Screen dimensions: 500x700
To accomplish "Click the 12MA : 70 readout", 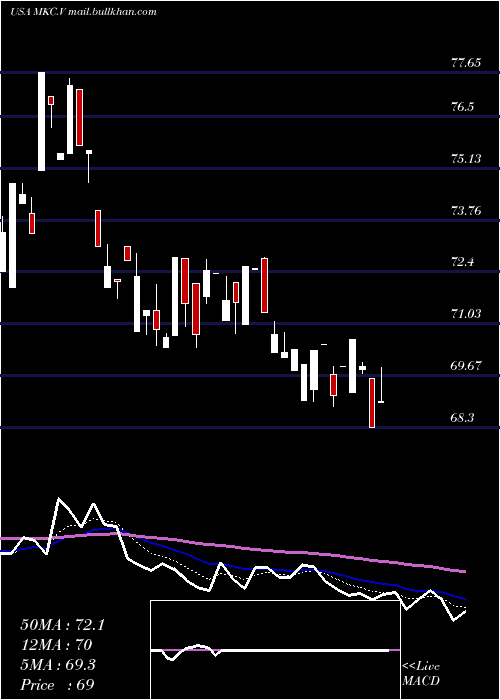I will click(56, 645).
